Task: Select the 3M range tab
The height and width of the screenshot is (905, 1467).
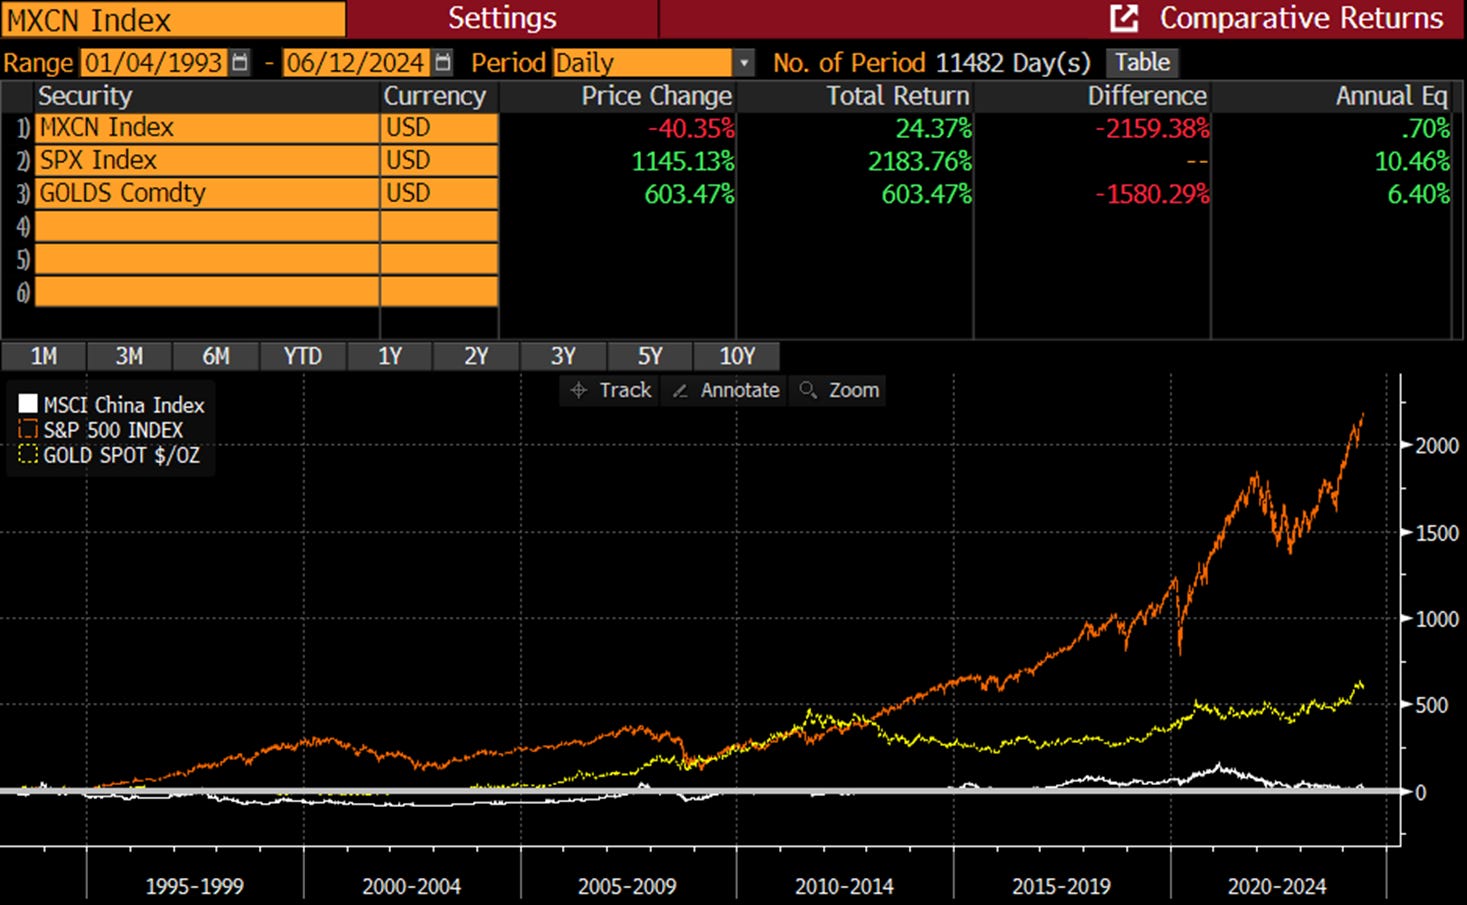Action: [x=129, y=356]
